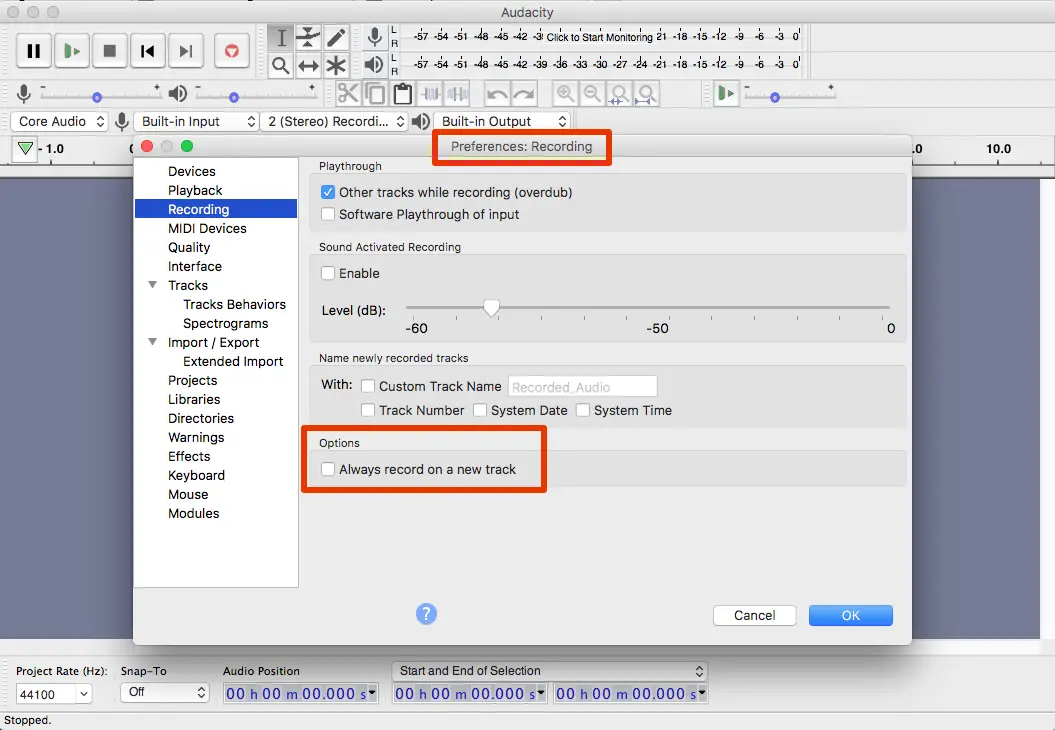Image resolution: width=1055 pixels, height=730 pixels.
Task: Open Keyboard preferences category
Action: point(196,475)
